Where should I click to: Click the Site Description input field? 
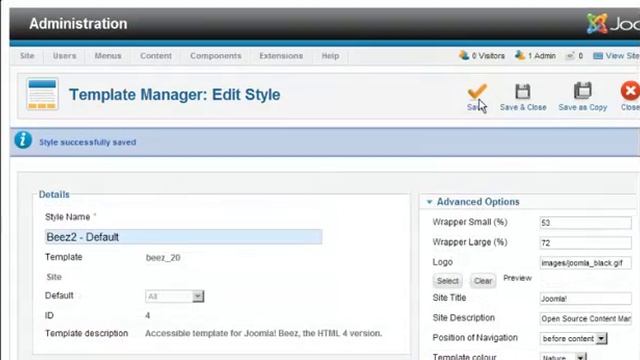pyautogui.click(x=585, y=318)
